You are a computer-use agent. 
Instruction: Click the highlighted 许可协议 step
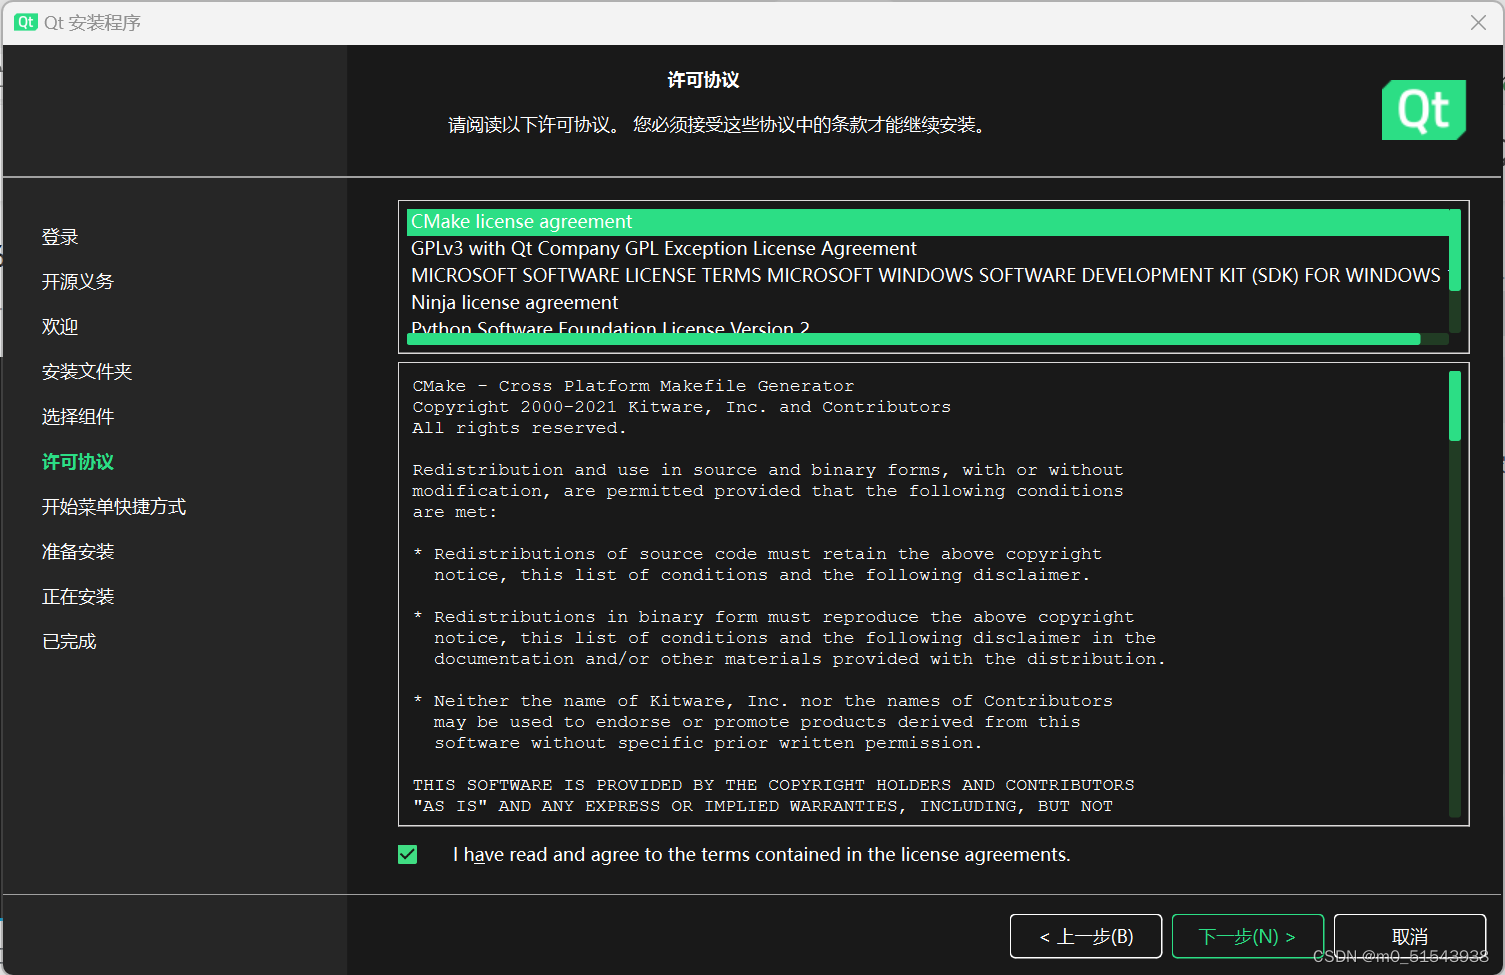pyautogui.click(x=78, y=462)
